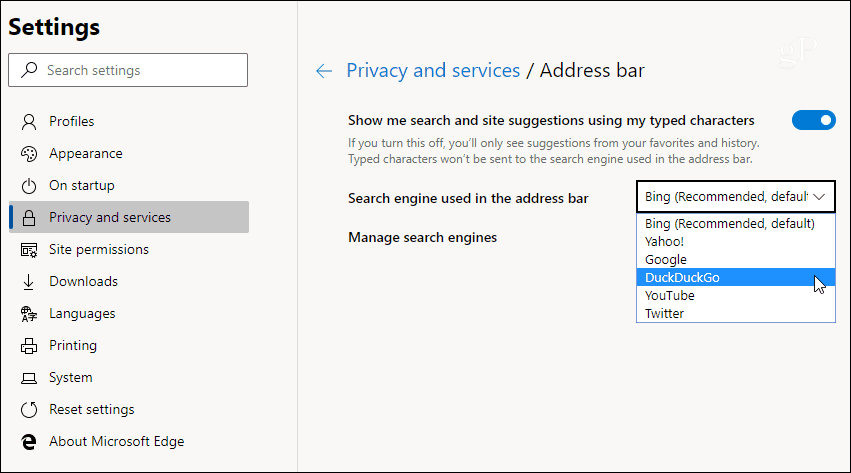Click the magnifier icon in search box
This screenshot has width=851, height=473.
(x=29, y=70)
